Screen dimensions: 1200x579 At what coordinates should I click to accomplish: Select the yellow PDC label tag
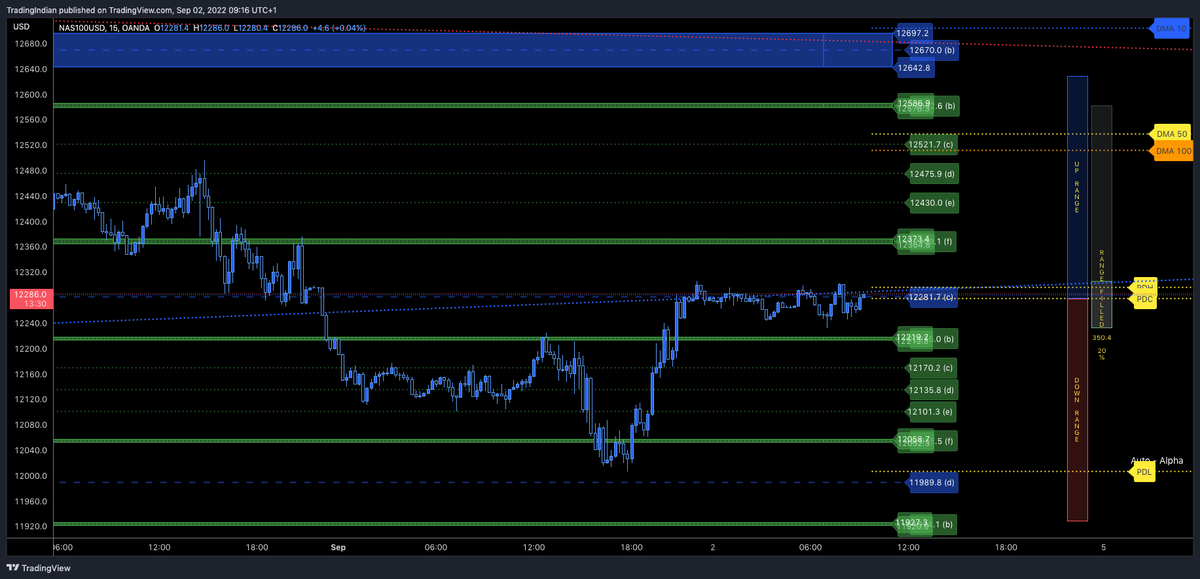1143,299
